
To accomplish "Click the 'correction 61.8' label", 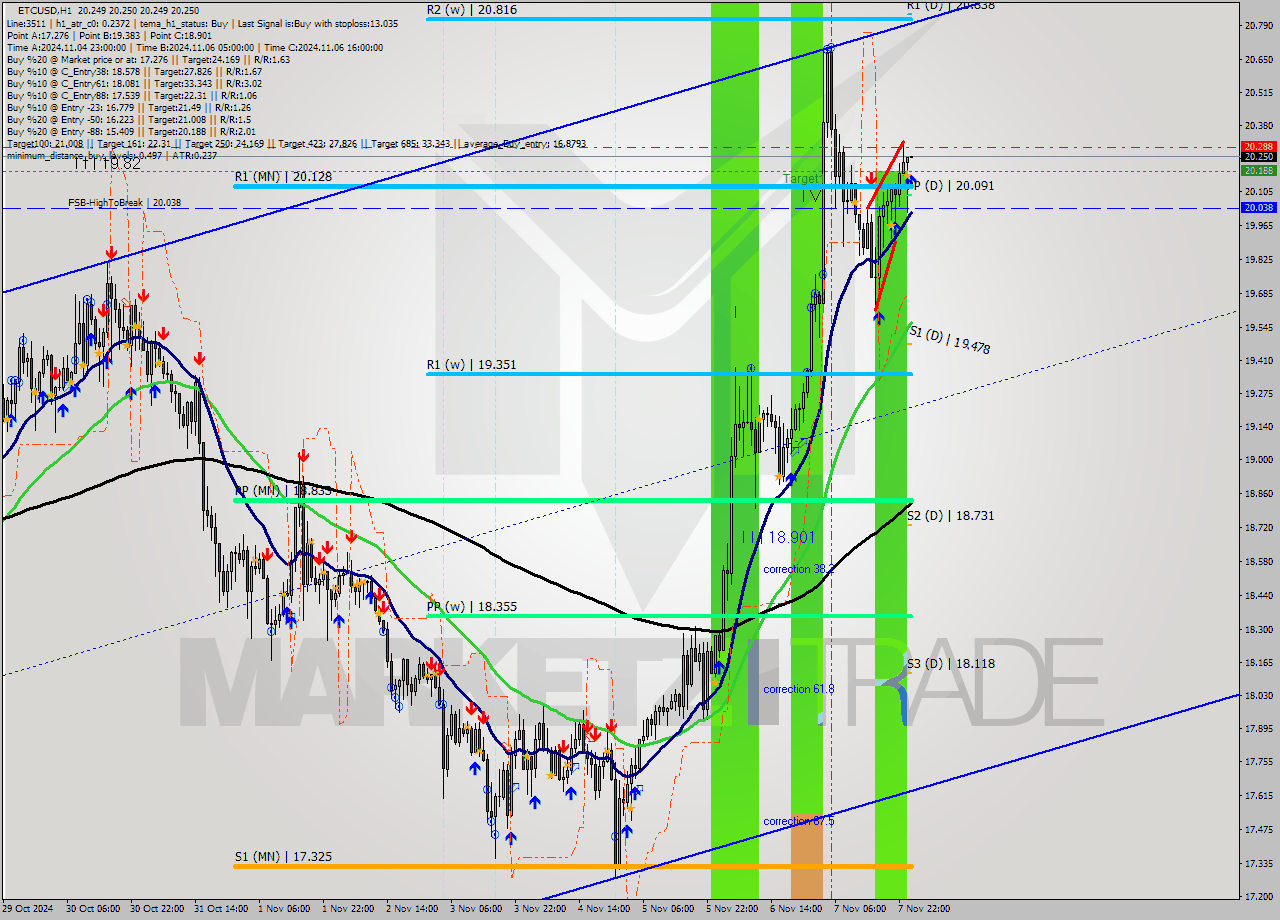I will [x=798, y=689].
